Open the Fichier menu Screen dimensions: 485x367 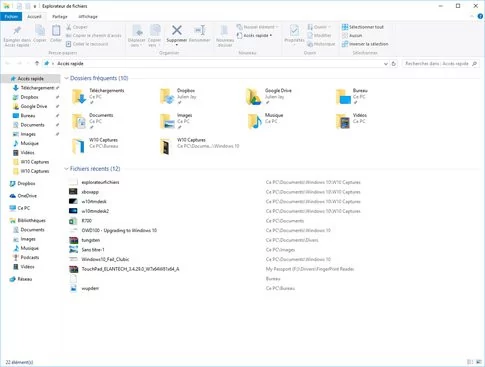(x=11, y=16)
